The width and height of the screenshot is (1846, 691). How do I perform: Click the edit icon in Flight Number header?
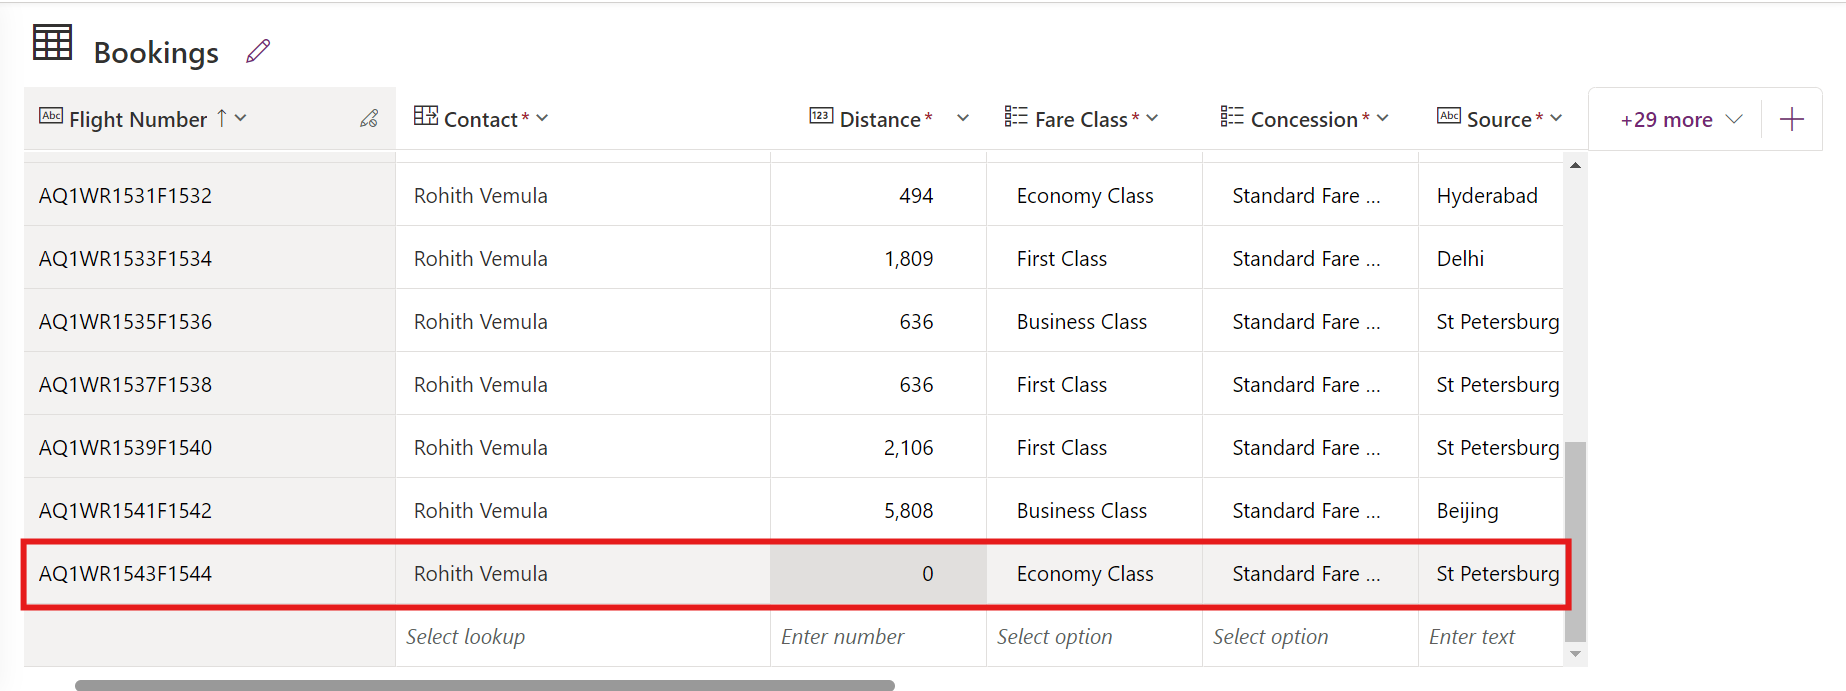[369, 119]
